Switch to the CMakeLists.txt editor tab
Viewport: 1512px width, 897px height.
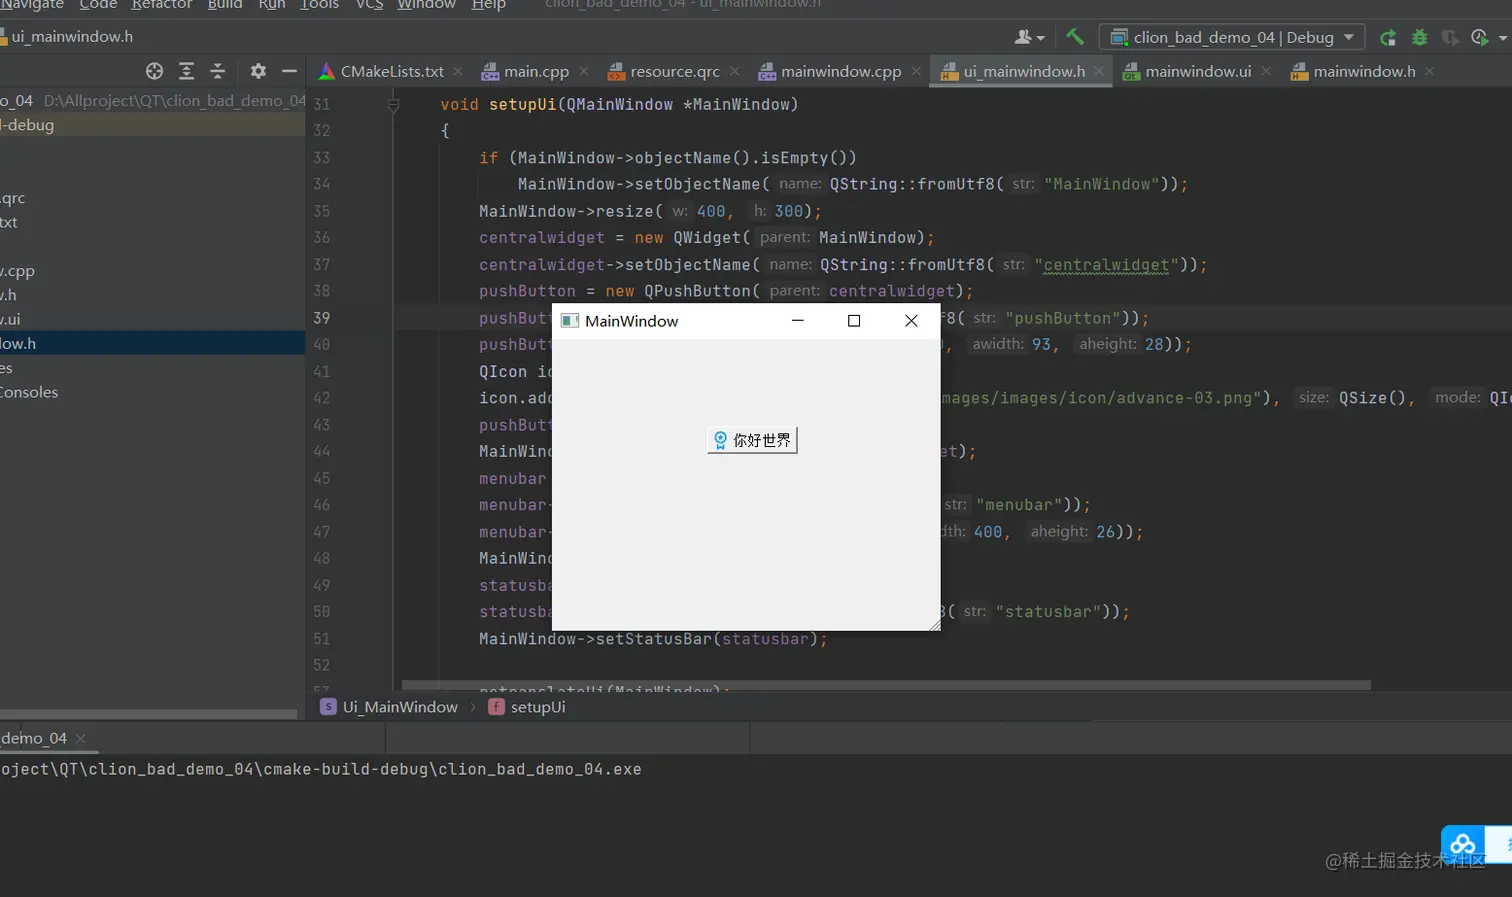(391, 71)
